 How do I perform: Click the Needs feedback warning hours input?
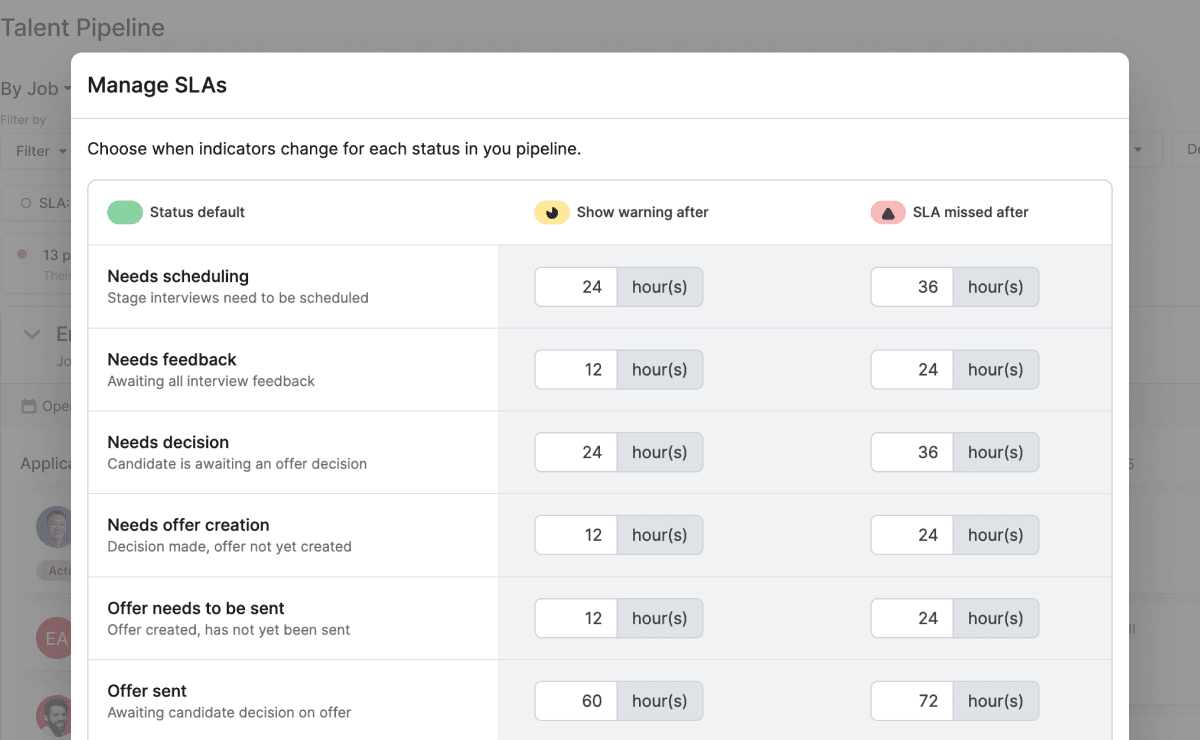tap(576, 370)
